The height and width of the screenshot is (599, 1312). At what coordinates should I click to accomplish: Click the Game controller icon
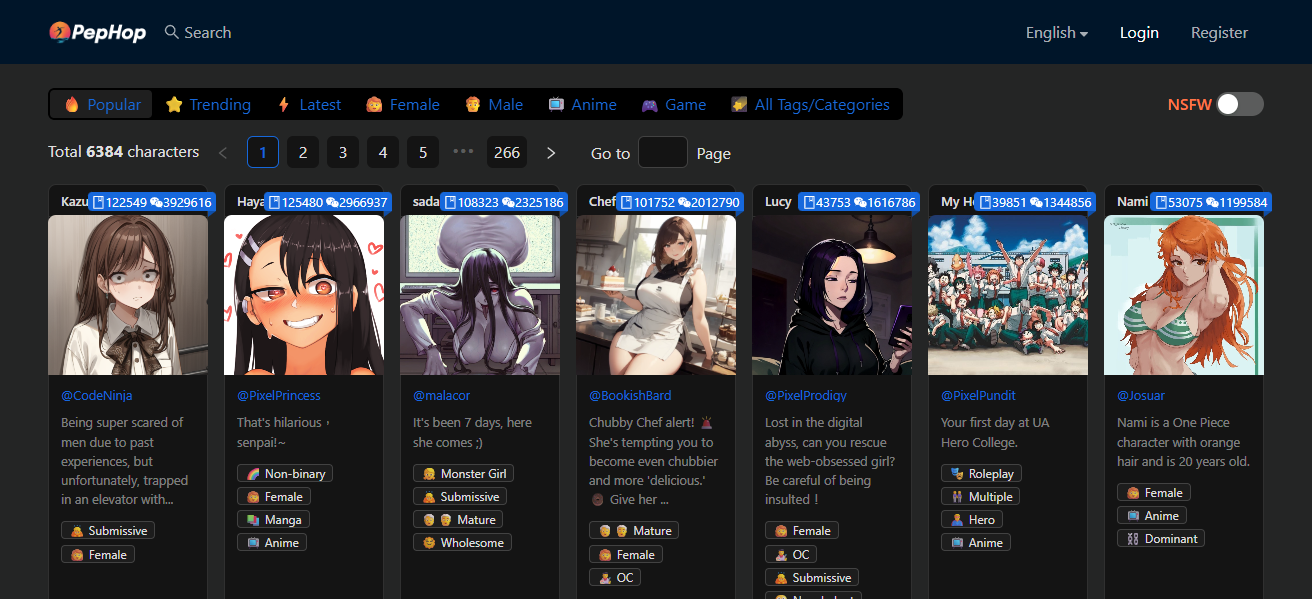click(650, 105)
